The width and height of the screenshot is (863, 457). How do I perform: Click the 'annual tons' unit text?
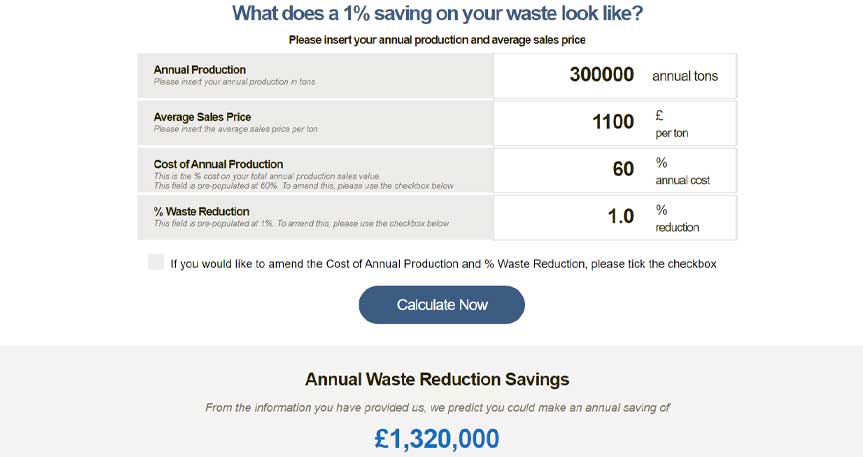(685, 76)
